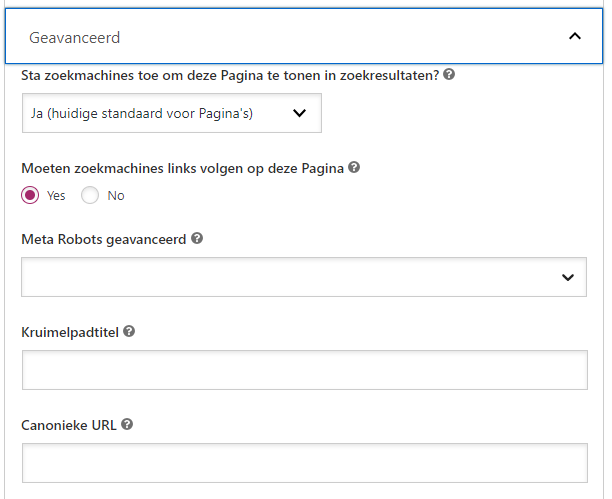Image resolution: width=612 pixels, height=499 pixels.
Task: Show help tooltip for Kruimelpadtitel
Action: click(x=130, y=331)
